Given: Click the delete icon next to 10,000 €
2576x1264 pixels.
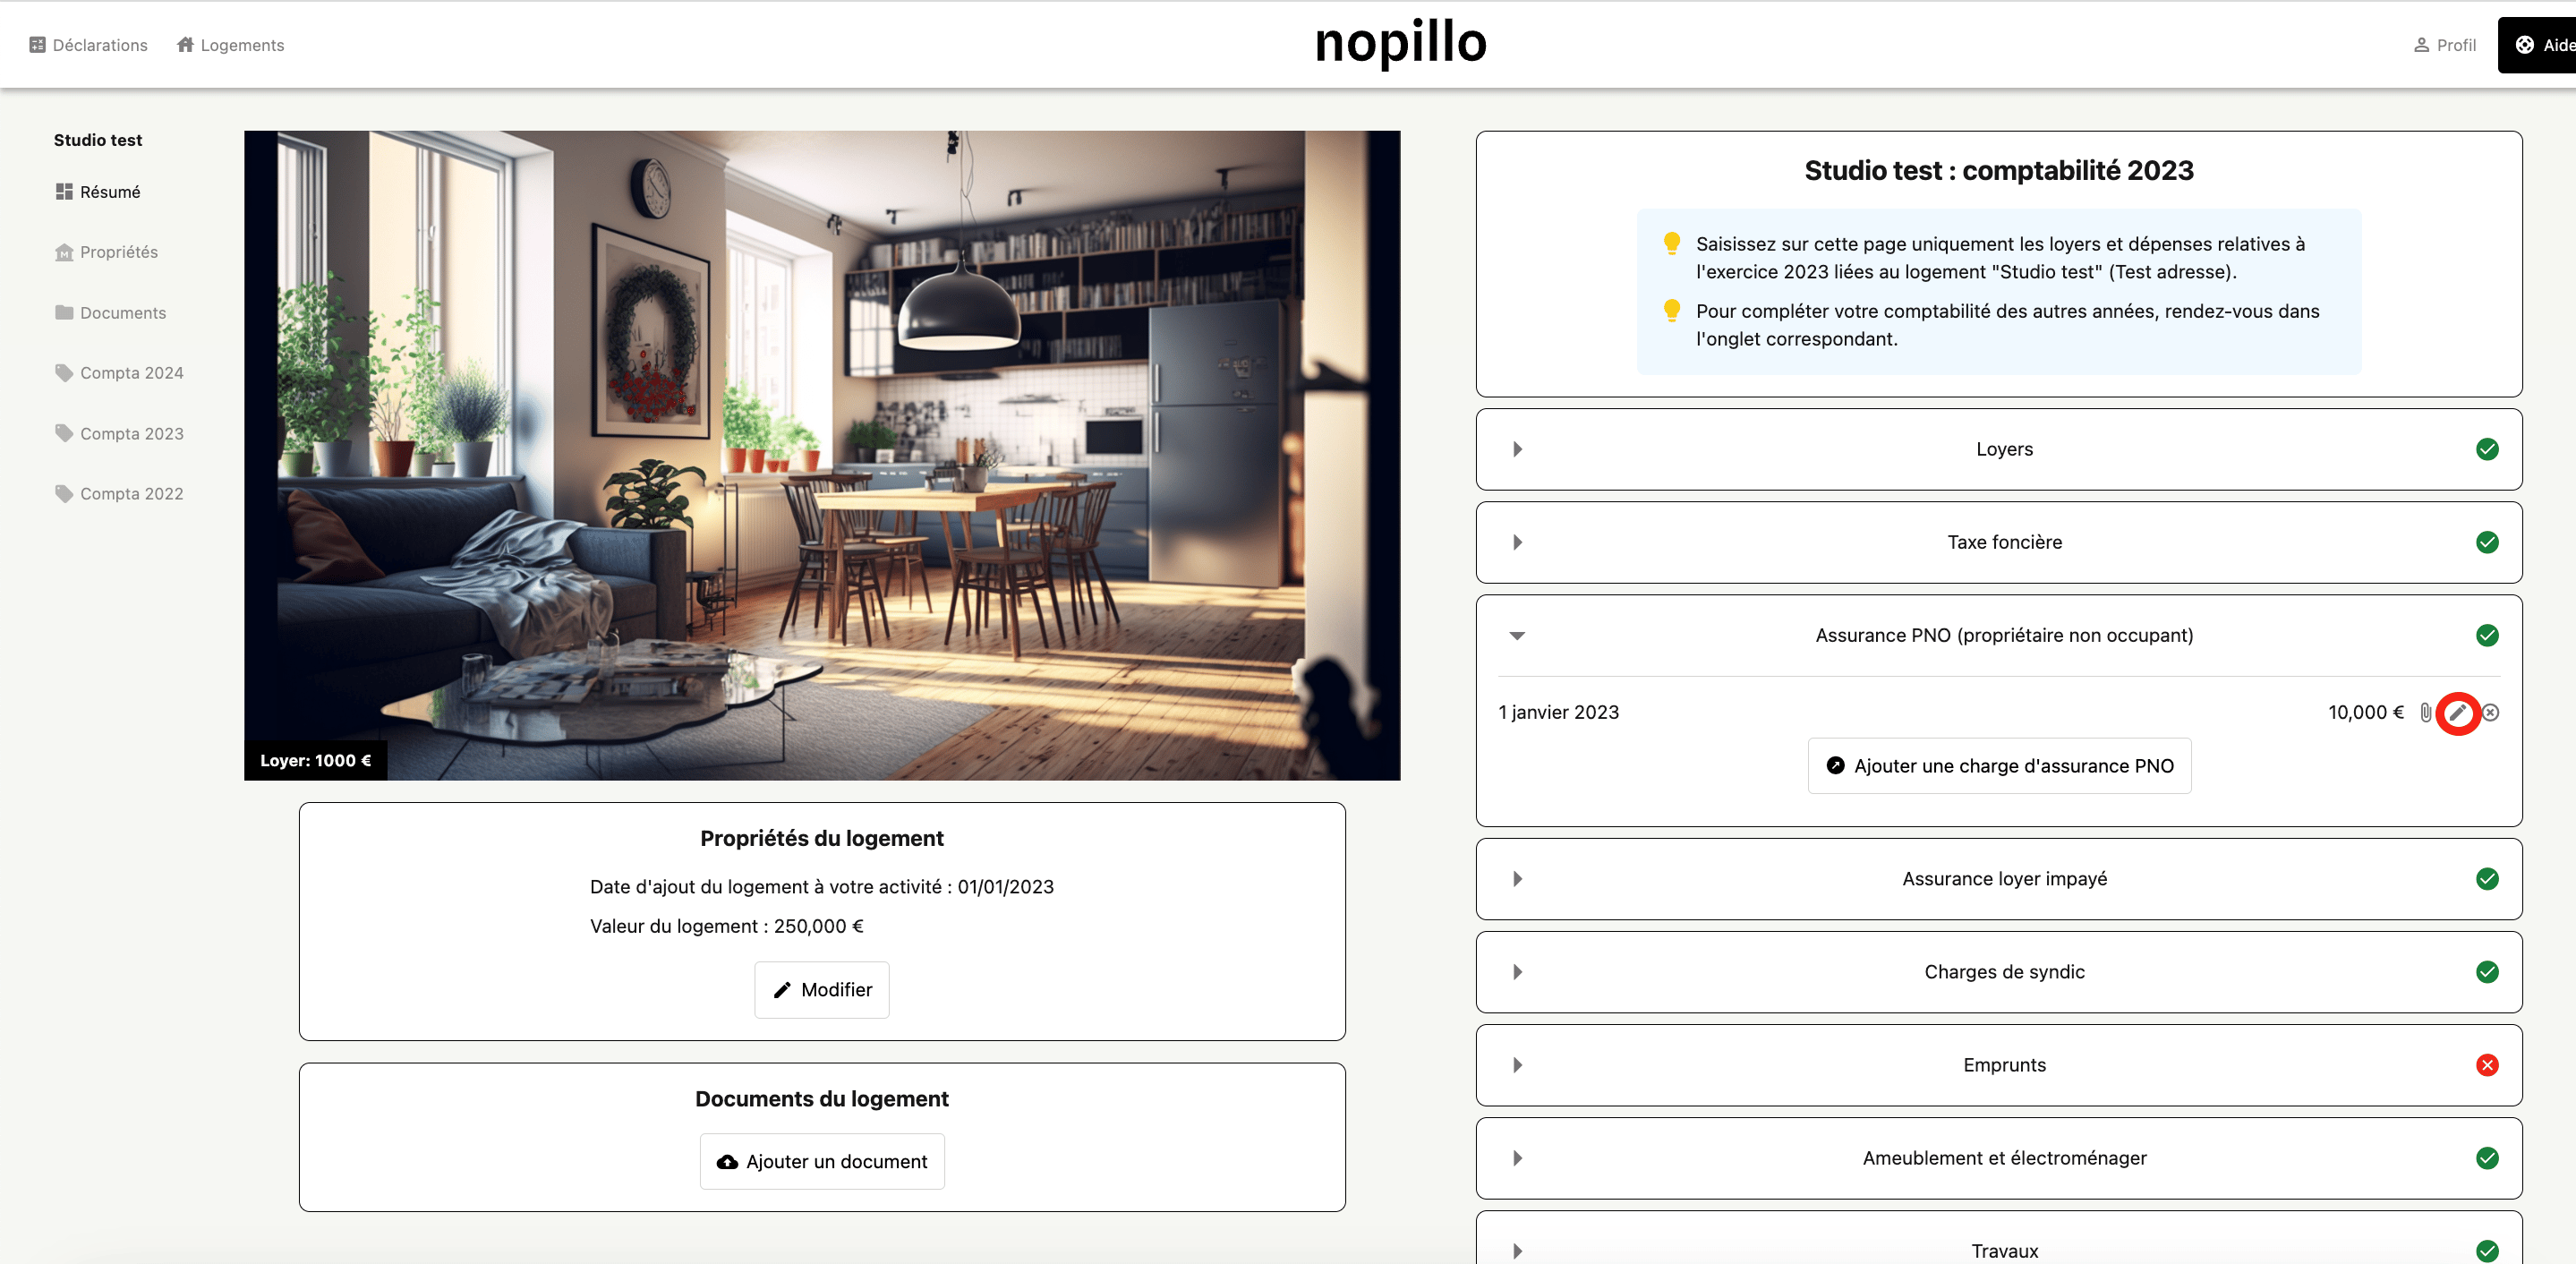Looking at the screenshot, I should pyautogui.click(x=2490, y=713).
